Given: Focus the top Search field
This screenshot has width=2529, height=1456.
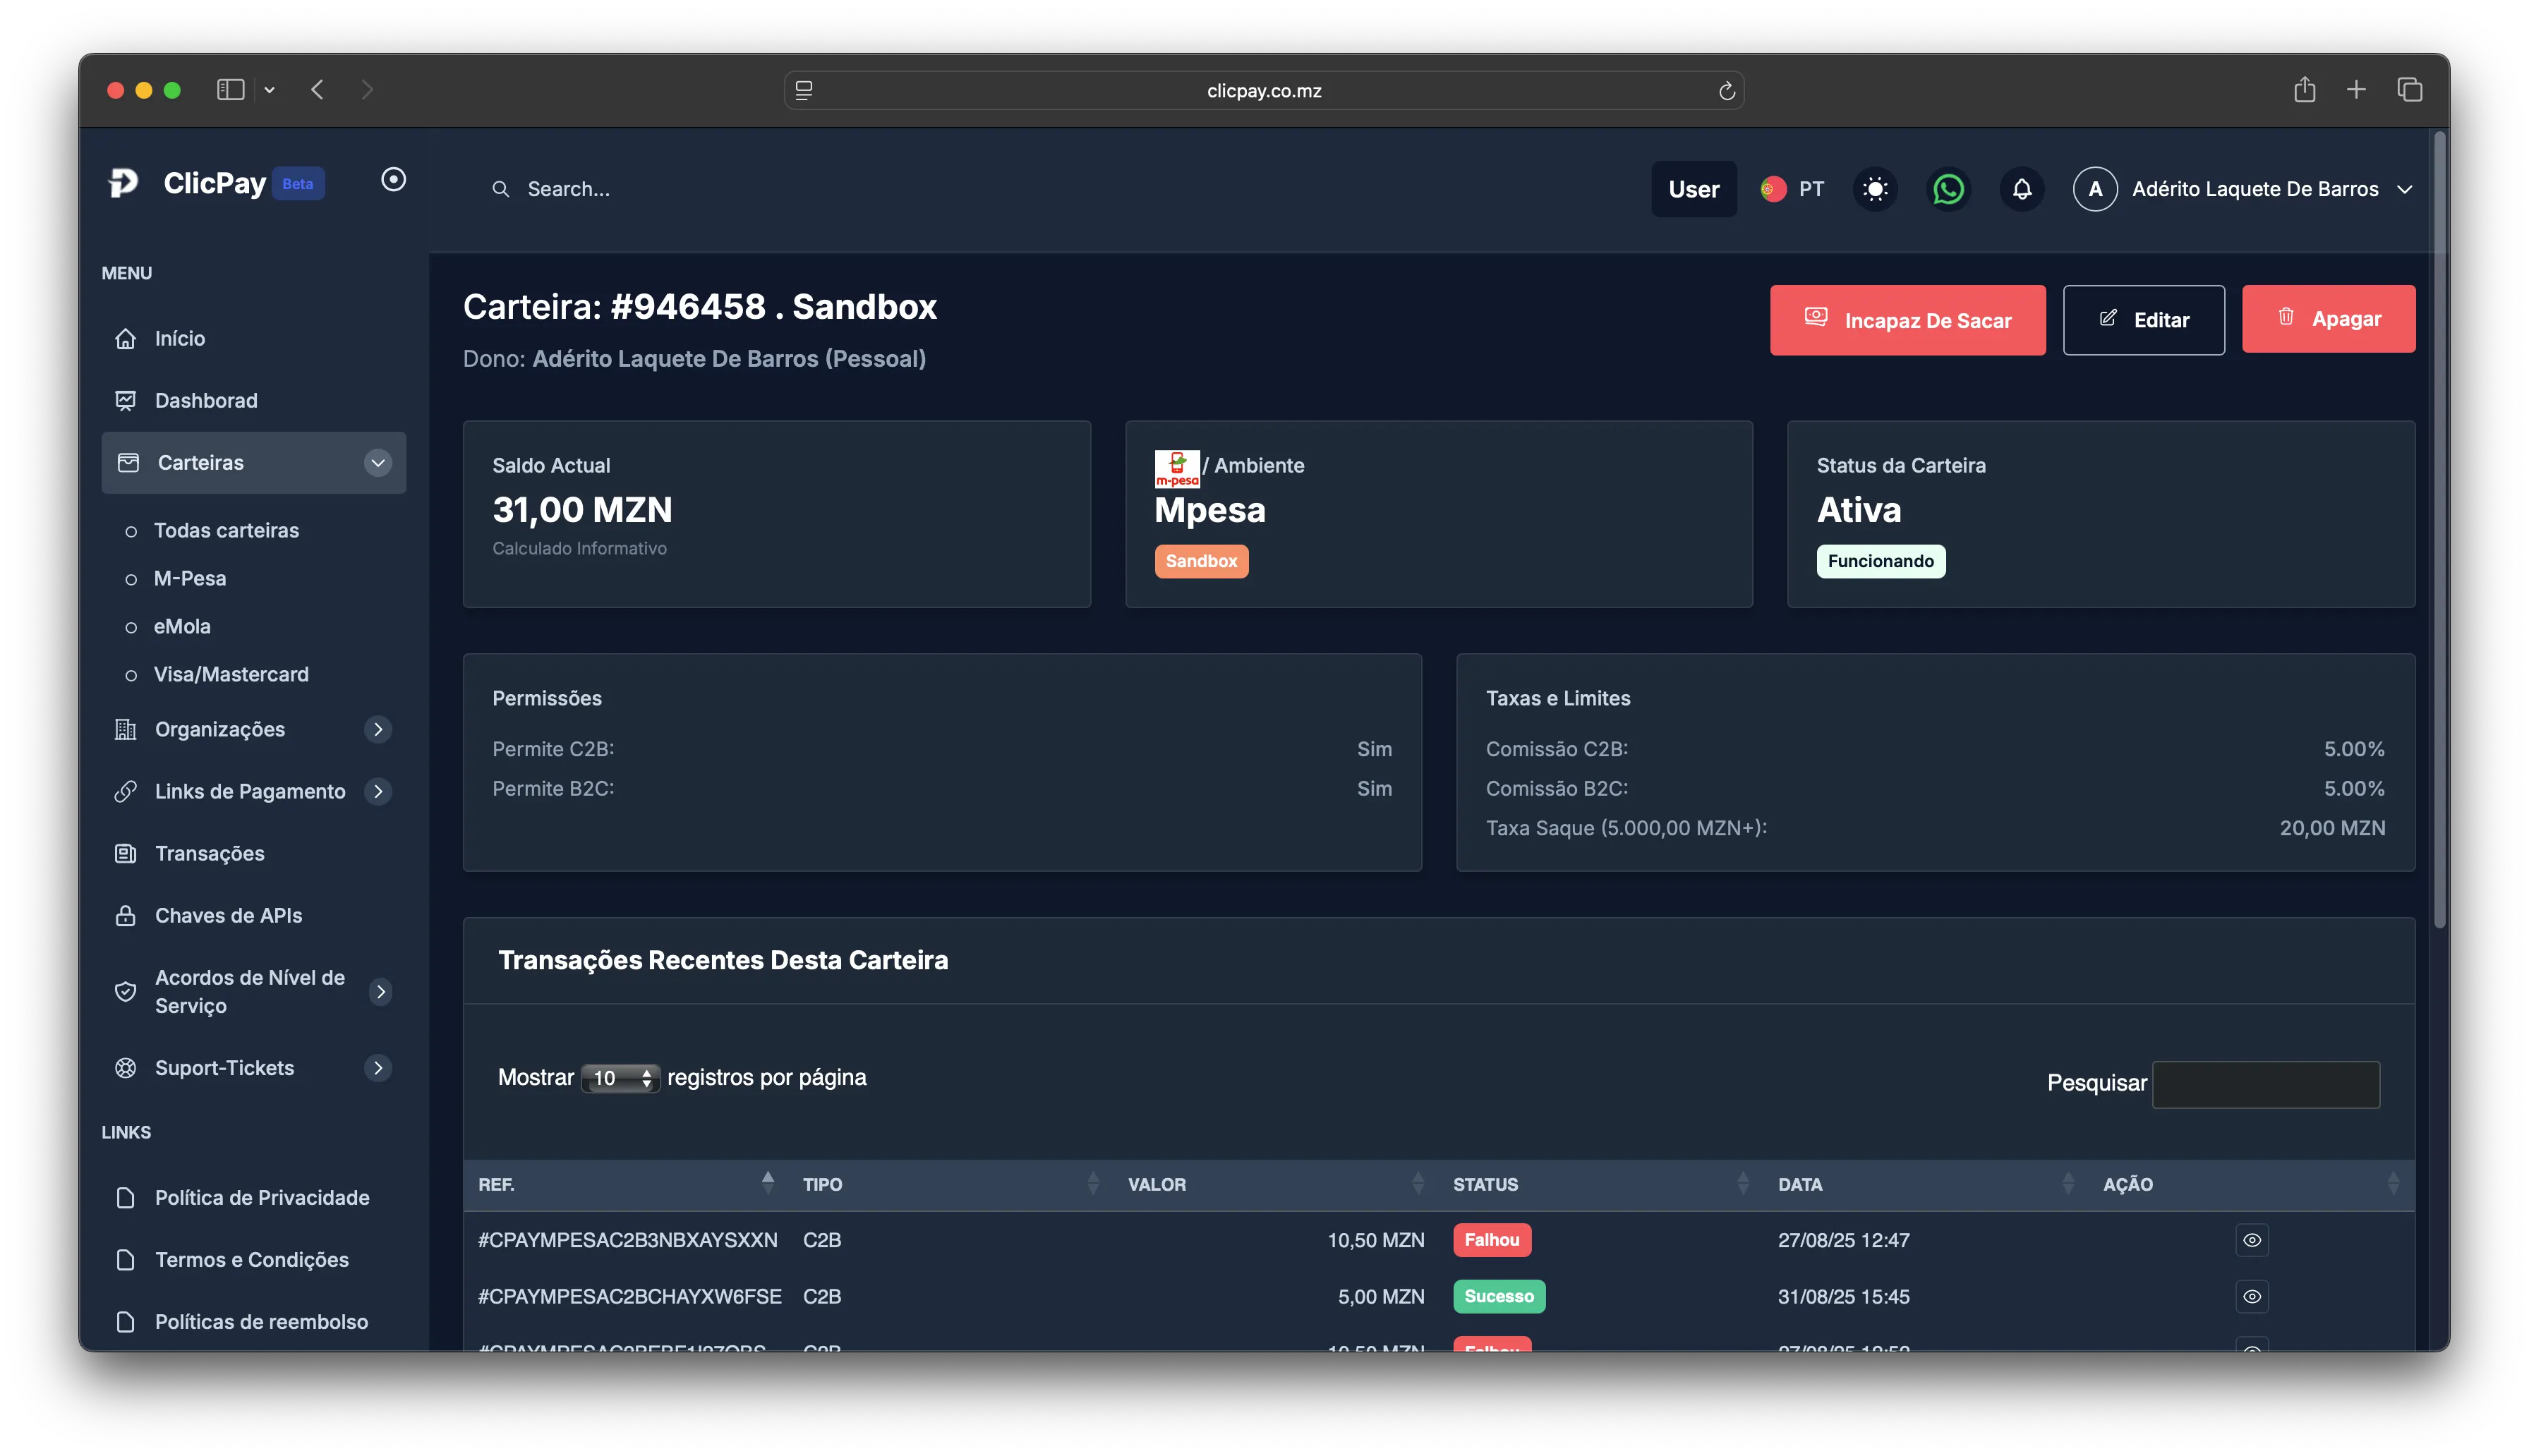Looking at the screenshot, I should (x=568, y=189).
